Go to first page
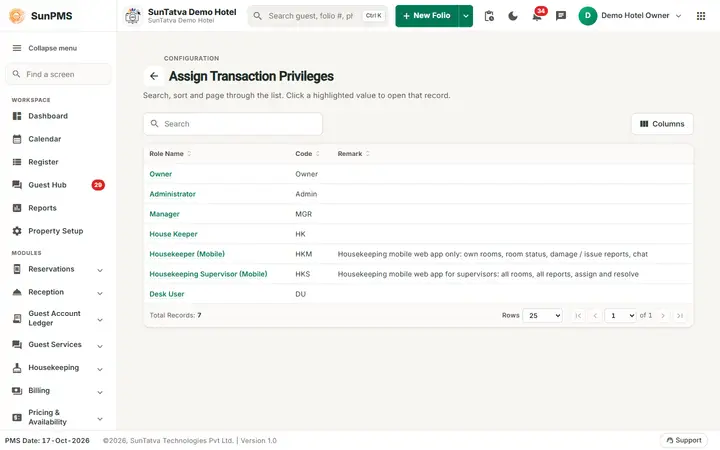This screenshot has width=720, height=450. coord(578,315)
